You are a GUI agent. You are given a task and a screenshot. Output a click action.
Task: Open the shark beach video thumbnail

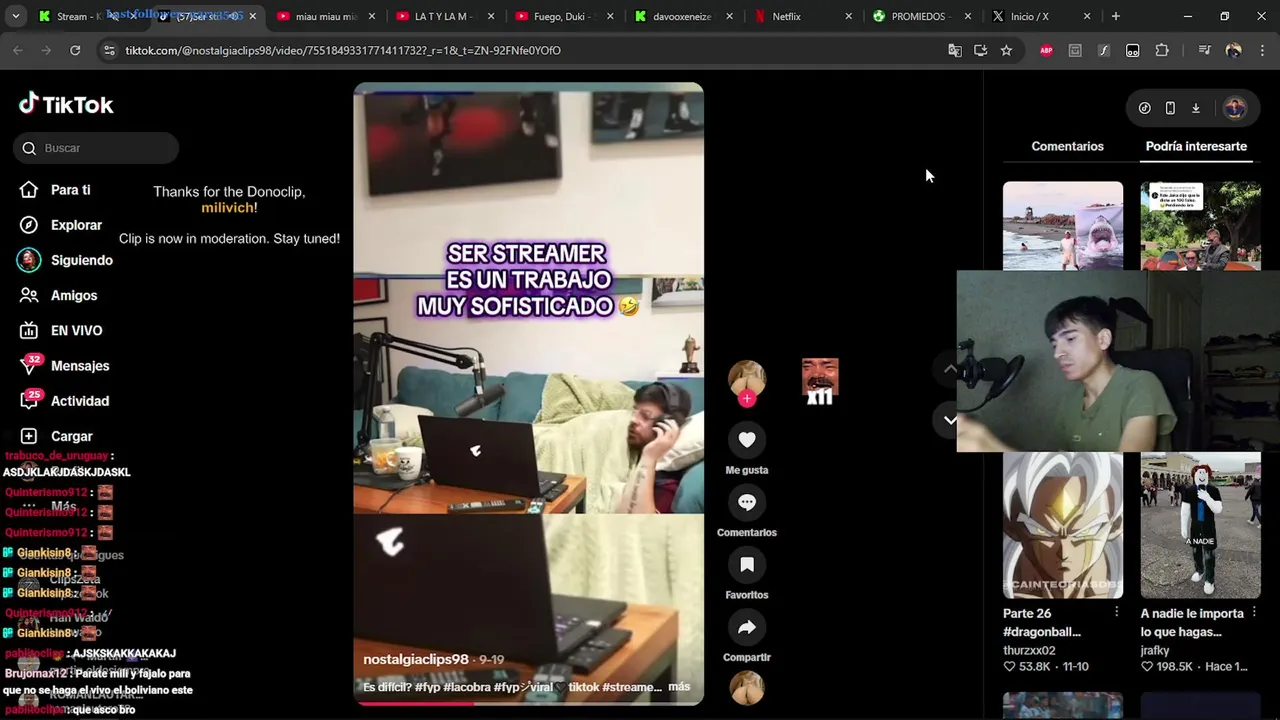tap(1063, 226)
